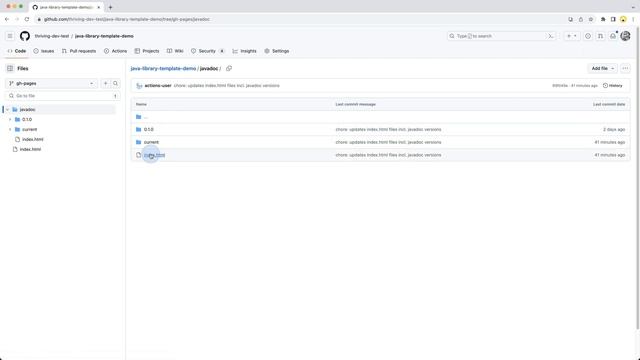Open the Add file dropdown

pos(602,69)
